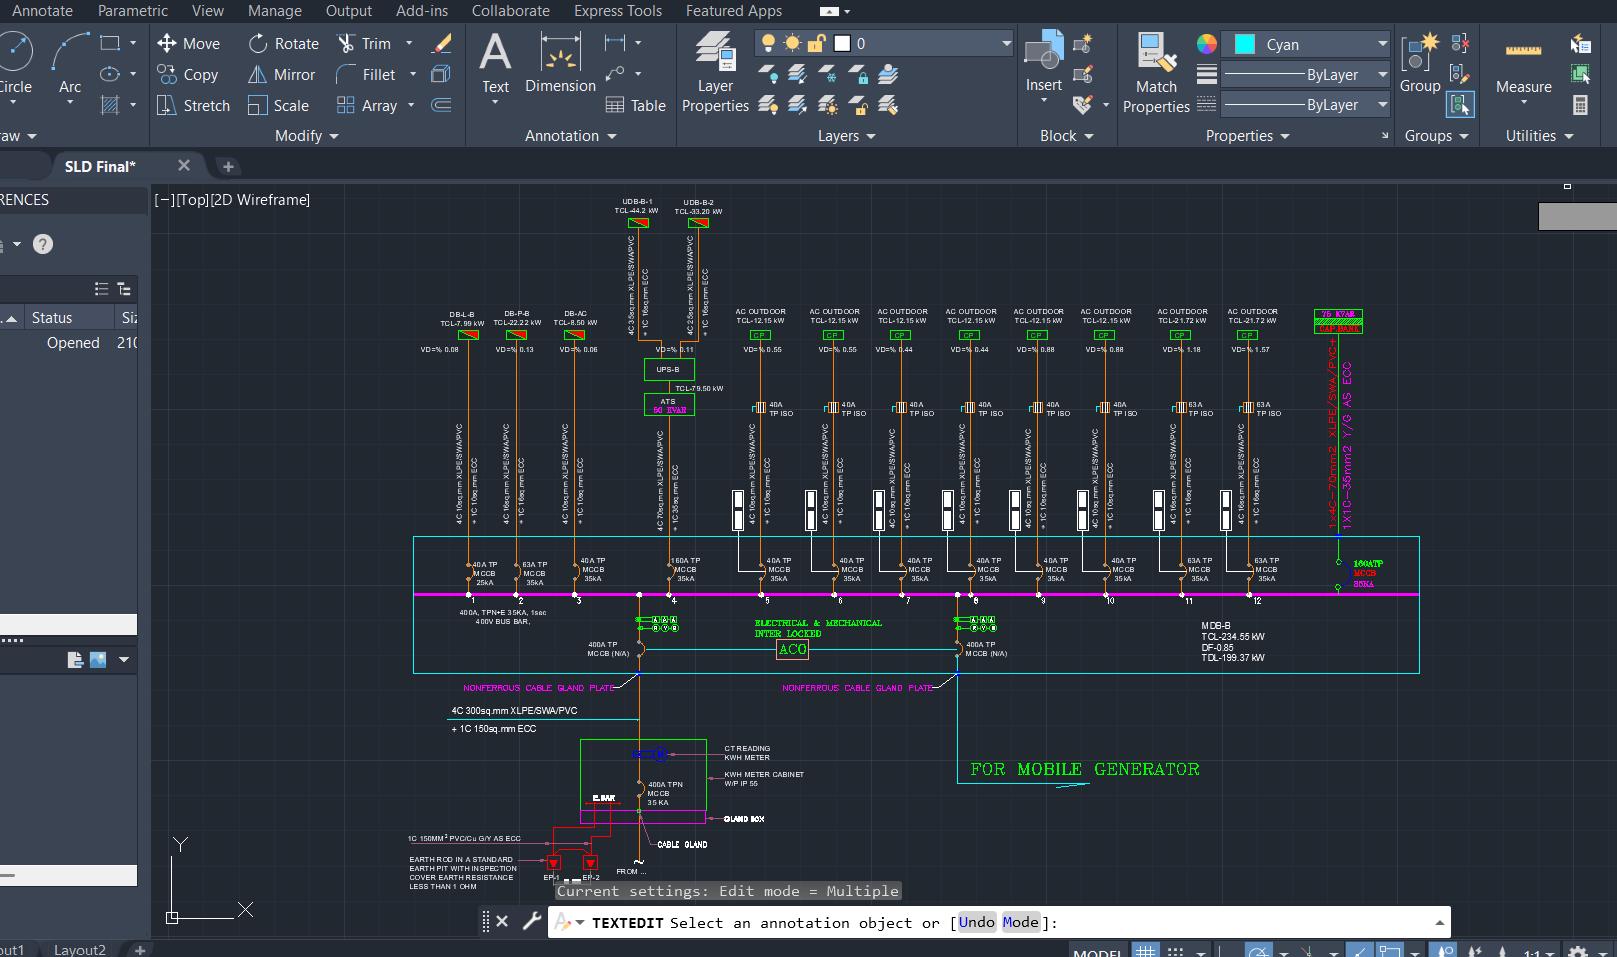Image resolution: width=1617 pixels, height=957 pixels.
Task: Click the color wheel object color icon
Action: point(1207,44)
